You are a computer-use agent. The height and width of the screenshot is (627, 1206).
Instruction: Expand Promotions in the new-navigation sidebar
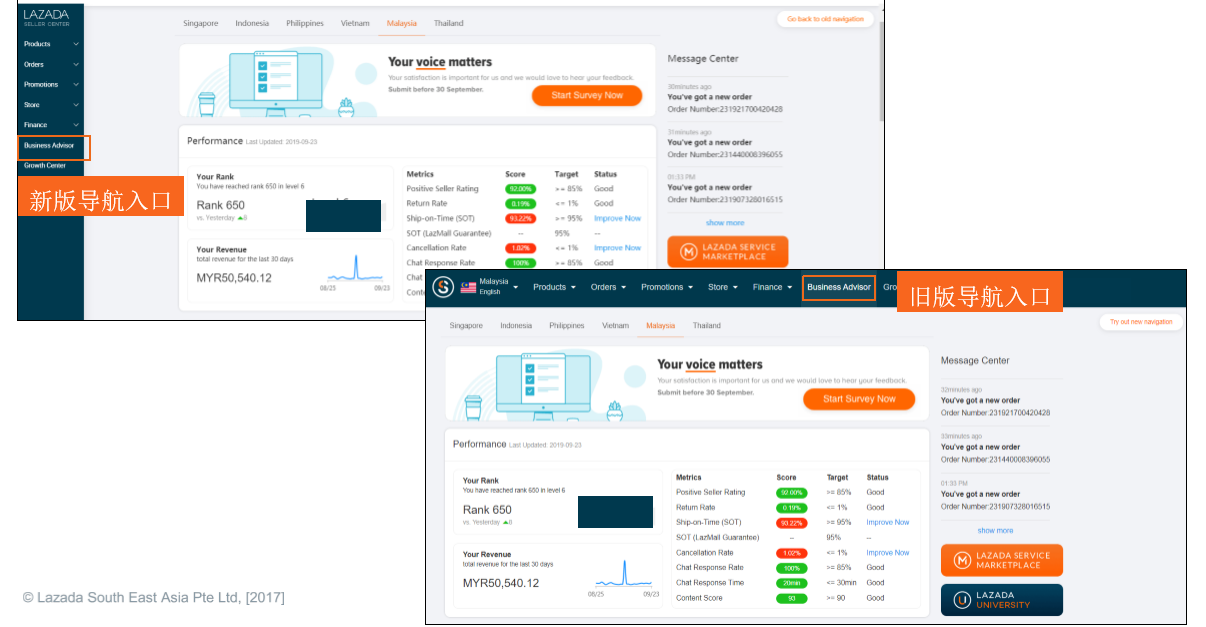tap(51, 85)
